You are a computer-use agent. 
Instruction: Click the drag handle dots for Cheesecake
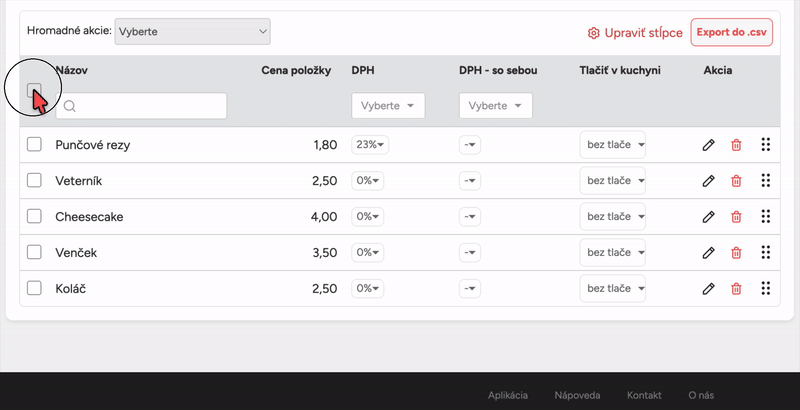point(765,217)
